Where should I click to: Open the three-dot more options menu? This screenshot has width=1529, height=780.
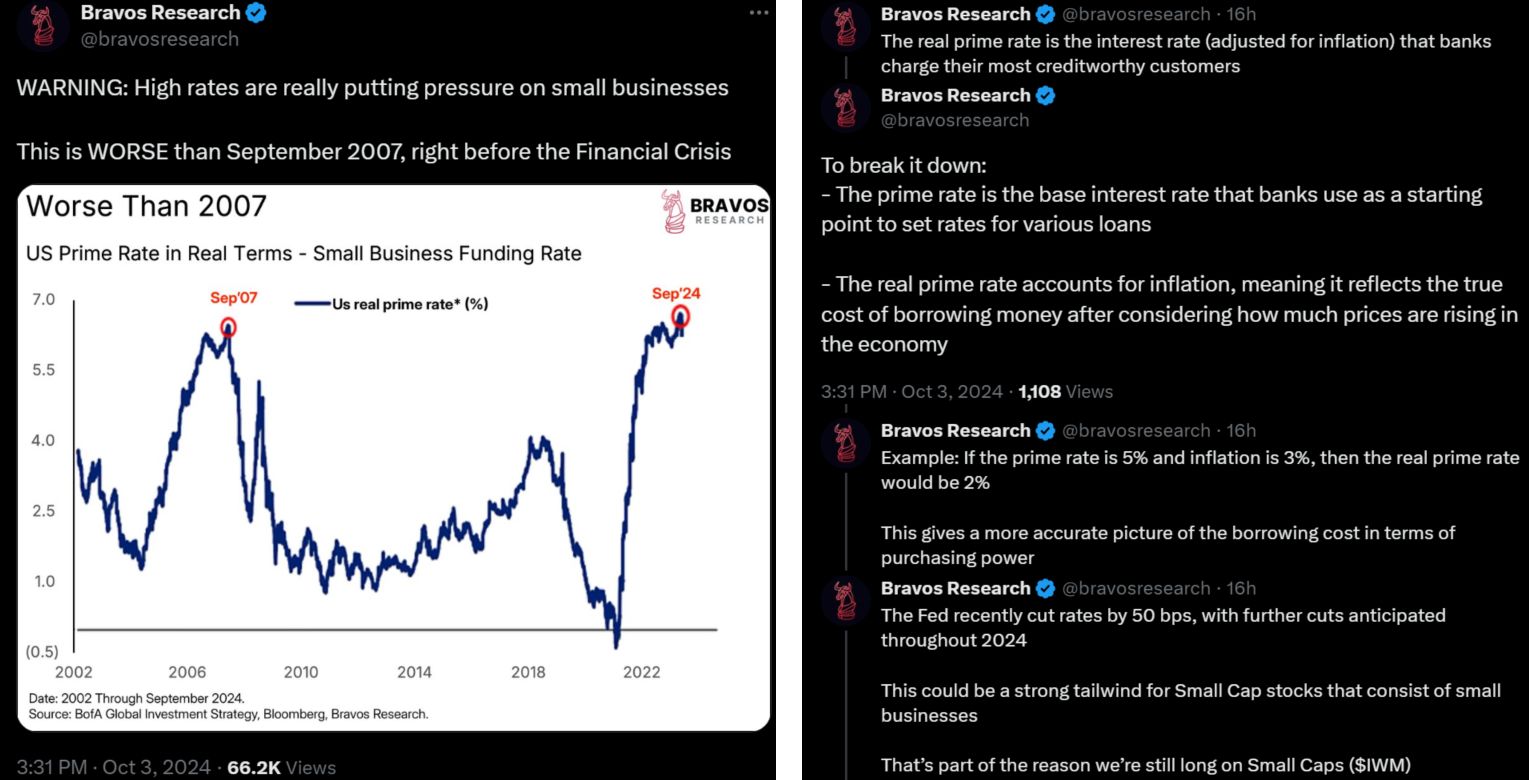click(x=759, y=12)
